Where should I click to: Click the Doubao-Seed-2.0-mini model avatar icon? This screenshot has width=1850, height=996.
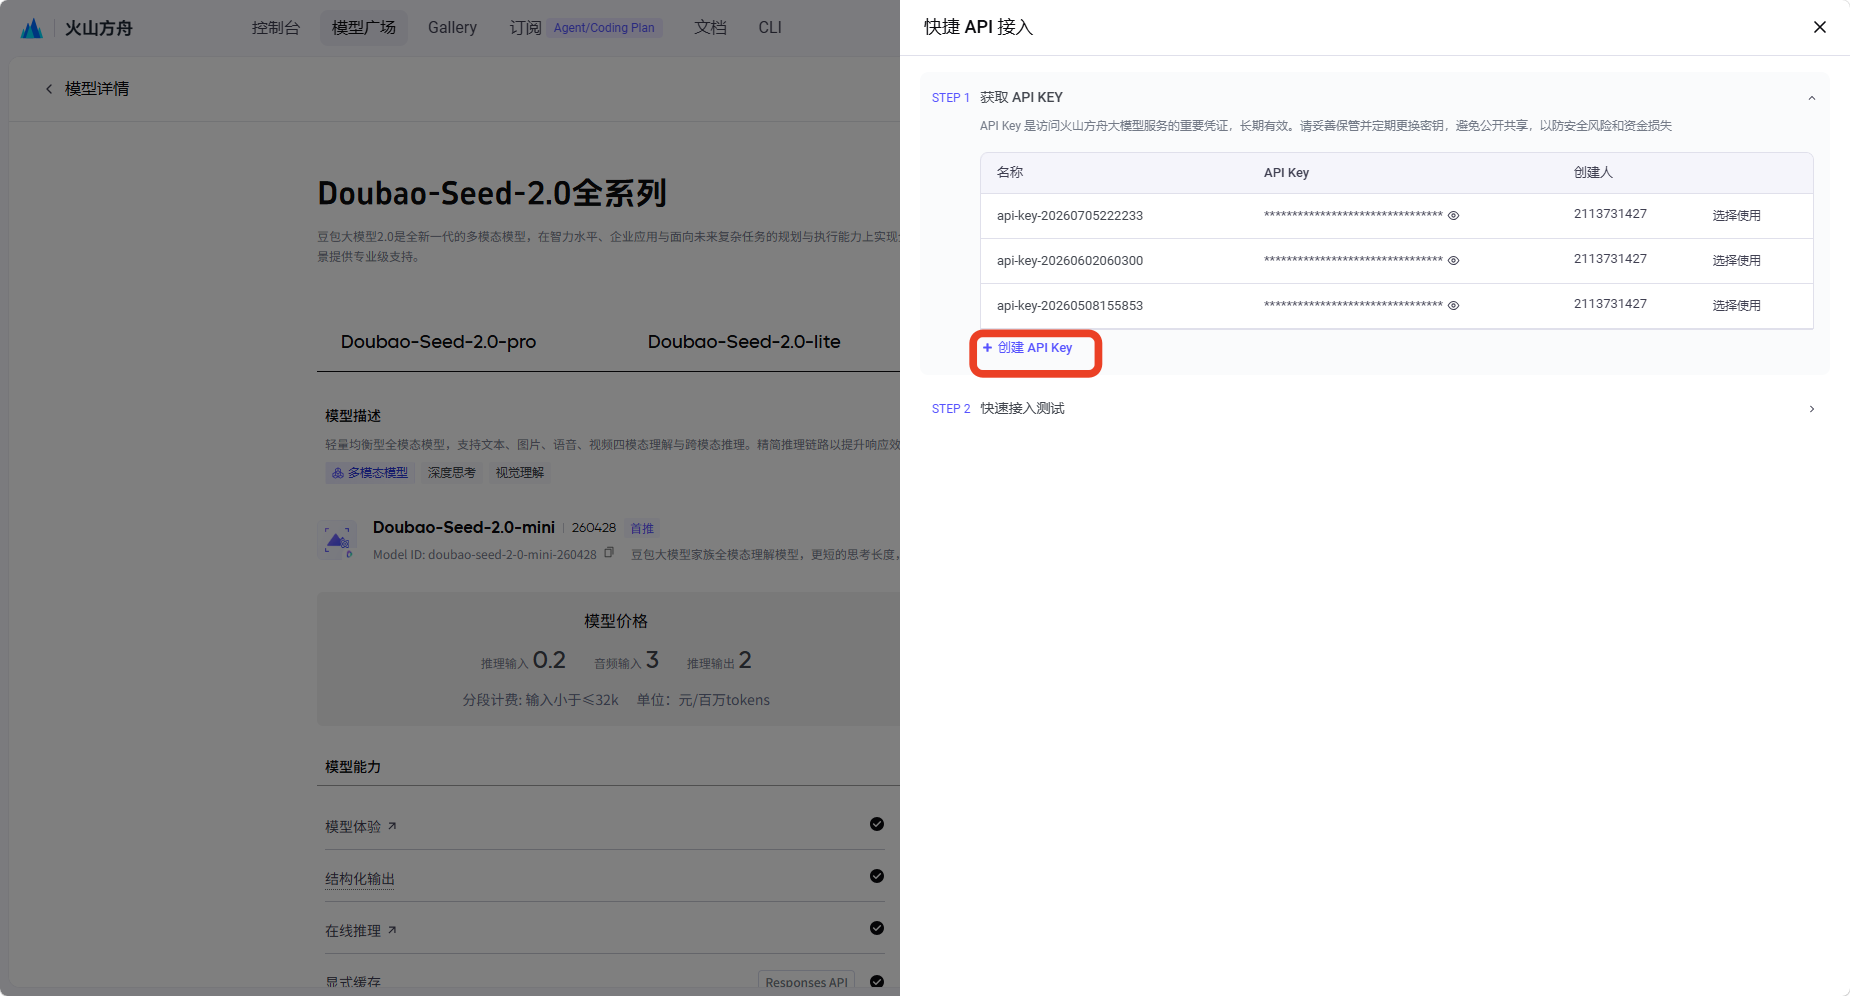[337, 540]
